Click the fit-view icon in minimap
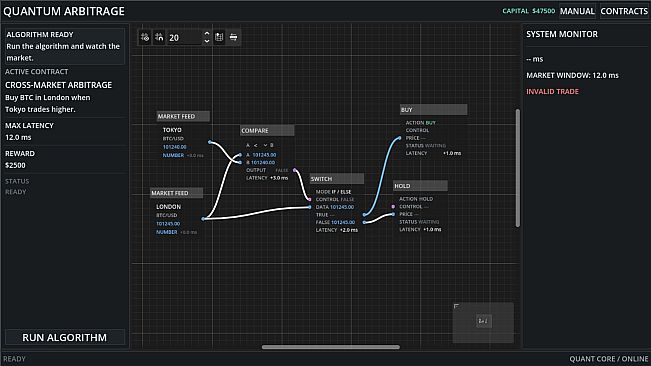The image size is (651, 366). [x=482, y=321]
